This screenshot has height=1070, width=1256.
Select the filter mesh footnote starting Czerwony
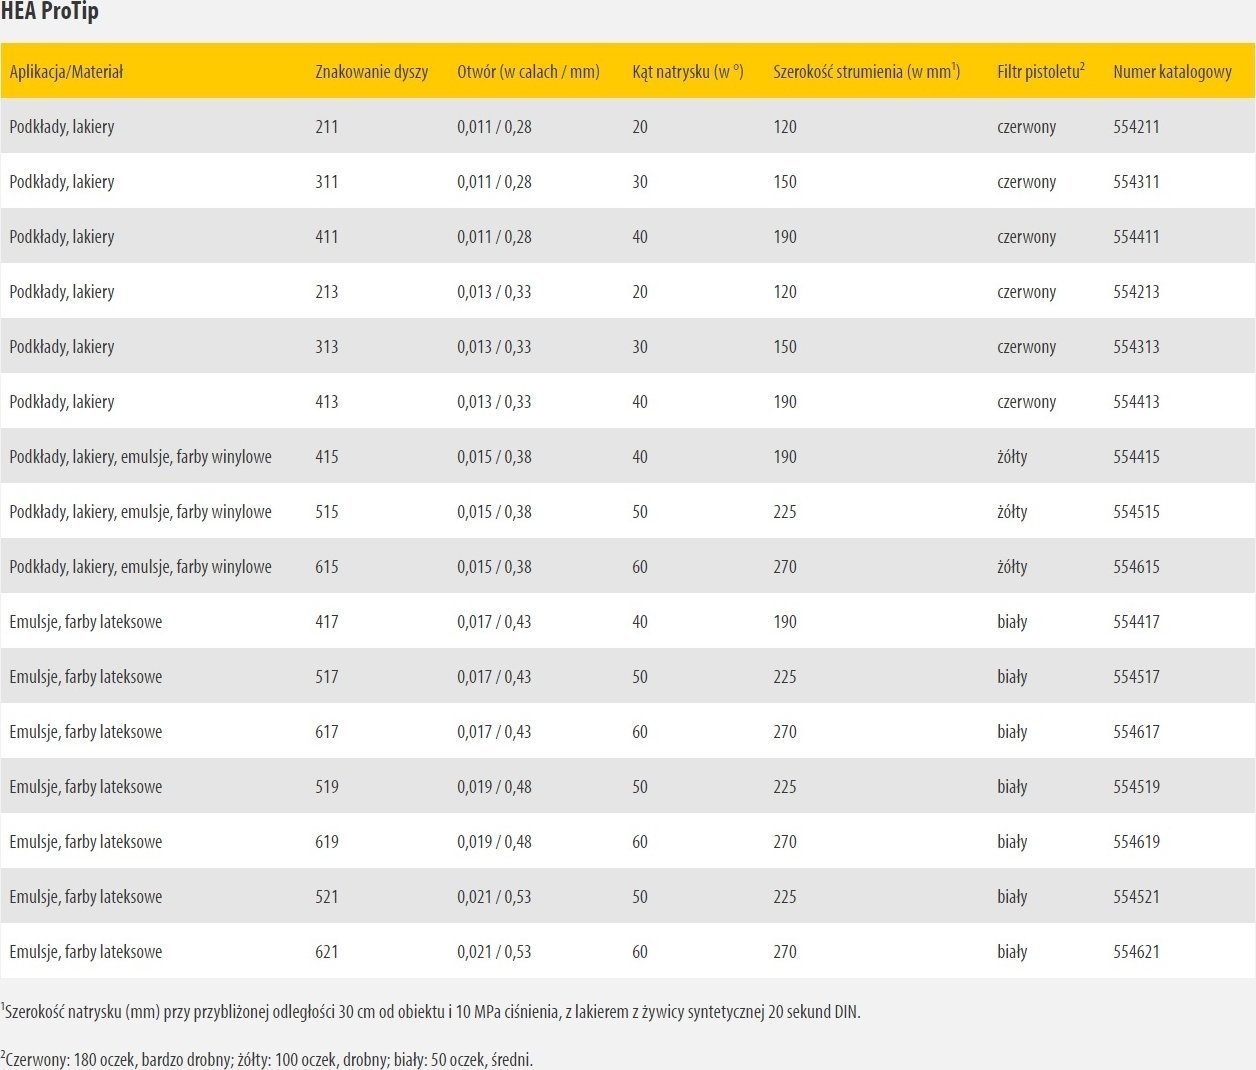(x=267, y=1059)
